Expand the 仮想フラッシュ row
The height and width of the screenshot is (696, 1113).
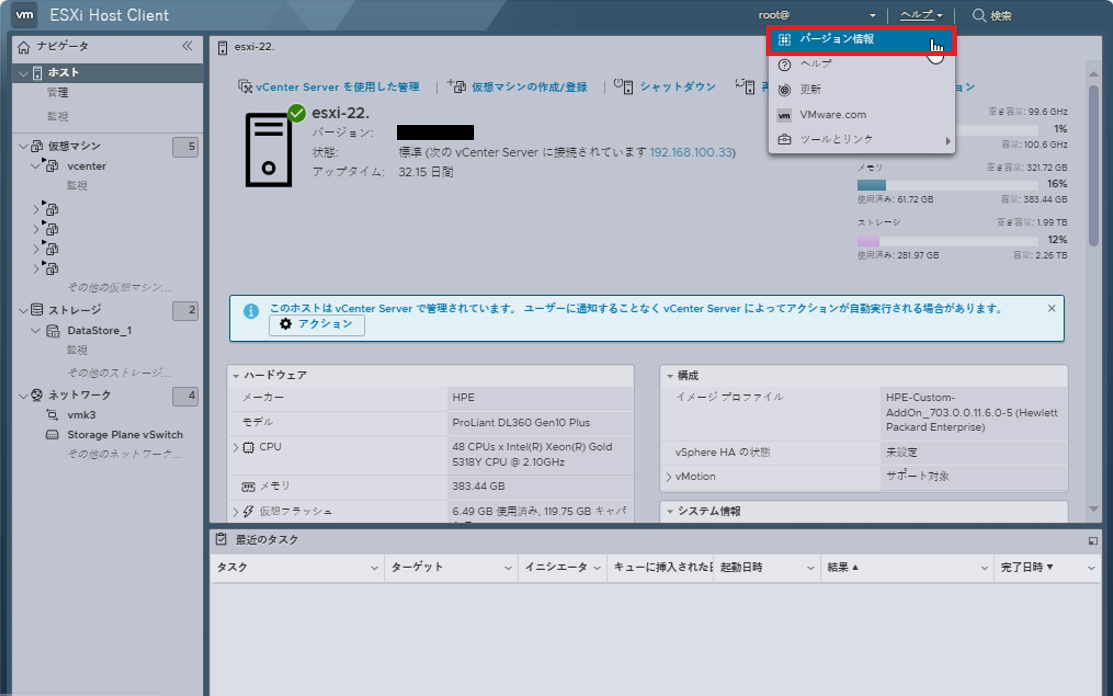click(236, 512)
